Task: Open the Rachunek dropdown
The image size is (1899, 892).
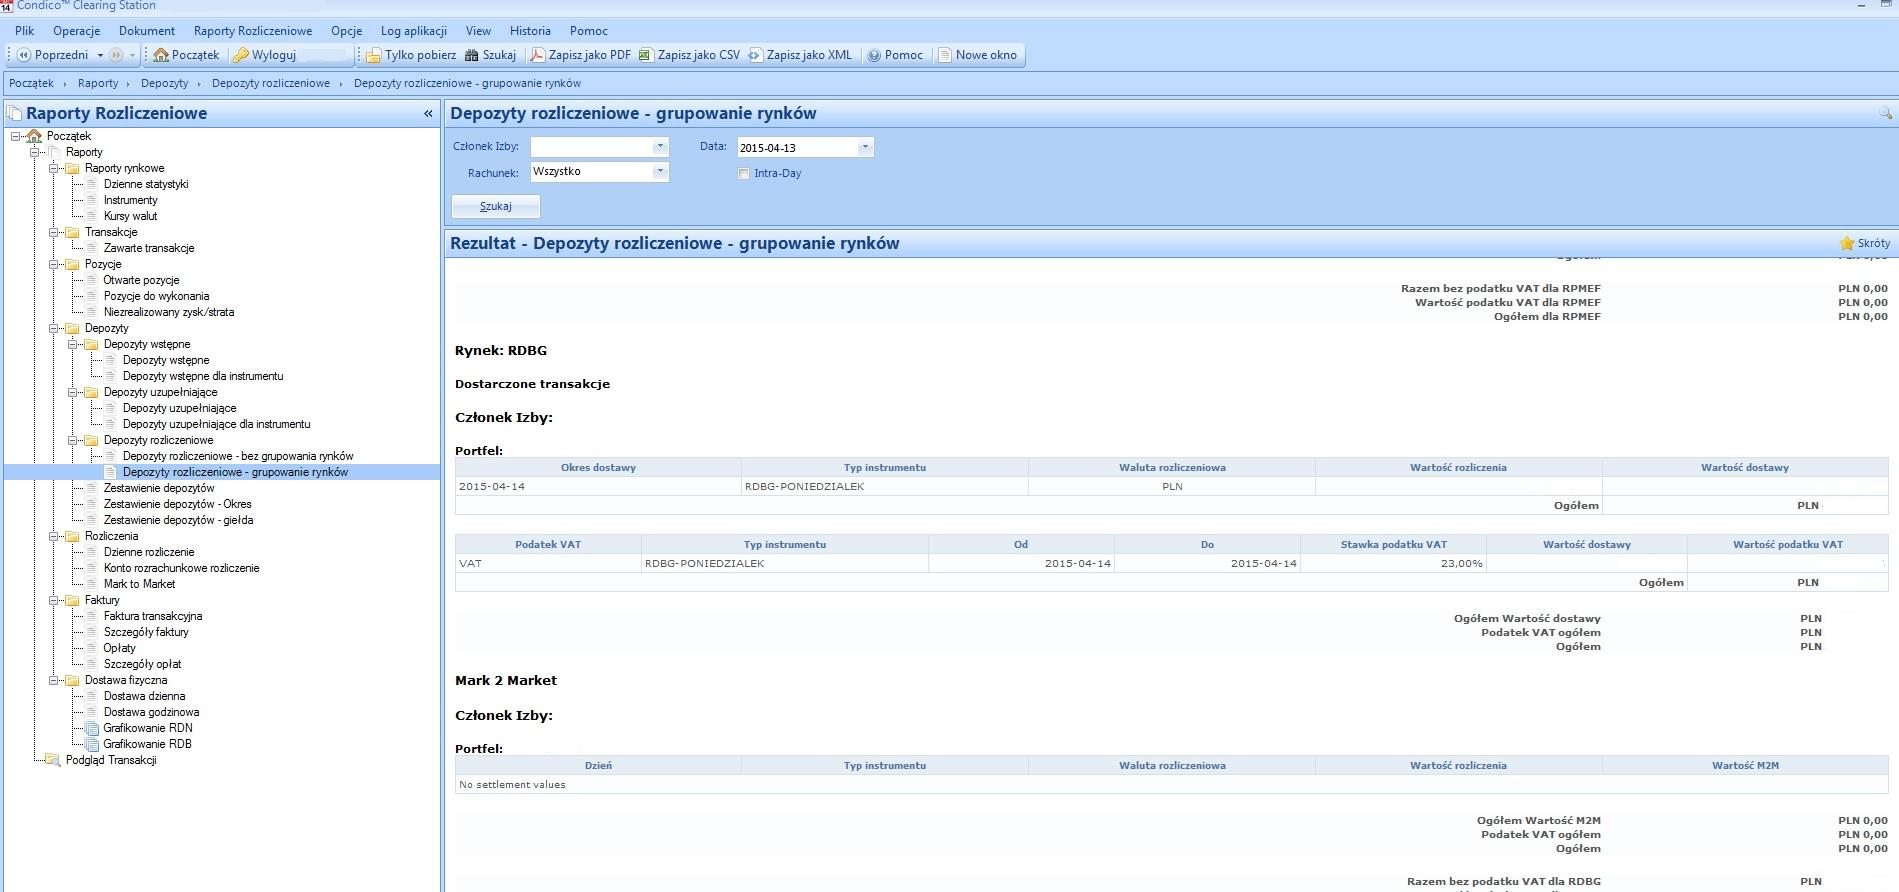Action: [x=659, y=172]
